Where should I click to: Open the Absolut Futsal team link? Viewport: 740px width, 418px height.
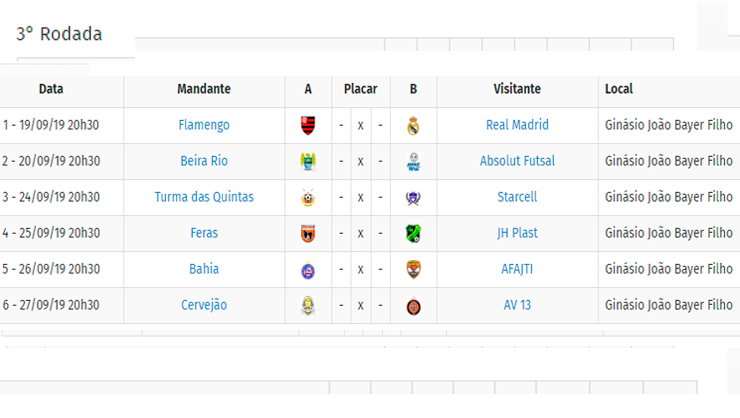[x=517, y=161]
